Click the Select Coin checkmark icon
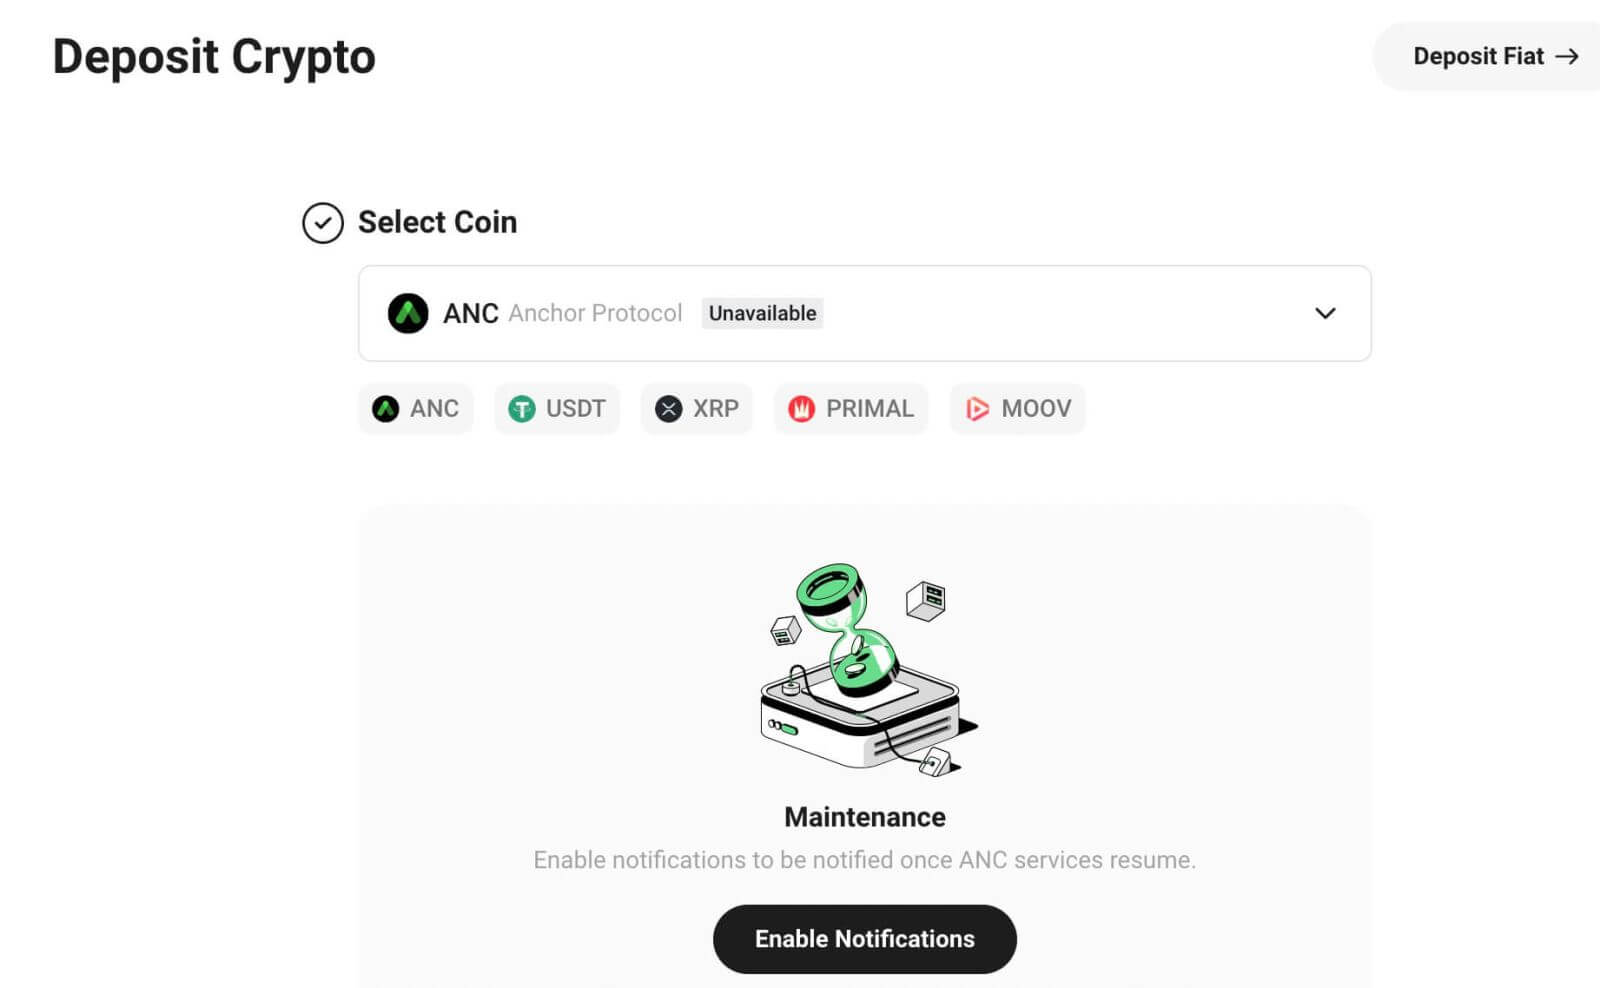1600x988 pixels. pyautogui.click(x=321, y=223)
